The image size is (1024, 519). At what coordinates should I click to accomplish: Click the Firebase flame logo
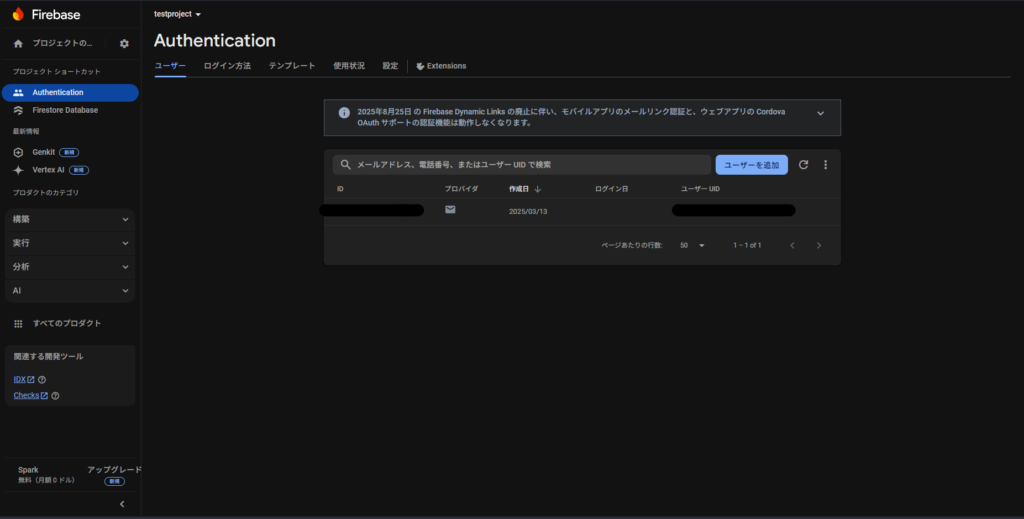click(x=18, y=14)
